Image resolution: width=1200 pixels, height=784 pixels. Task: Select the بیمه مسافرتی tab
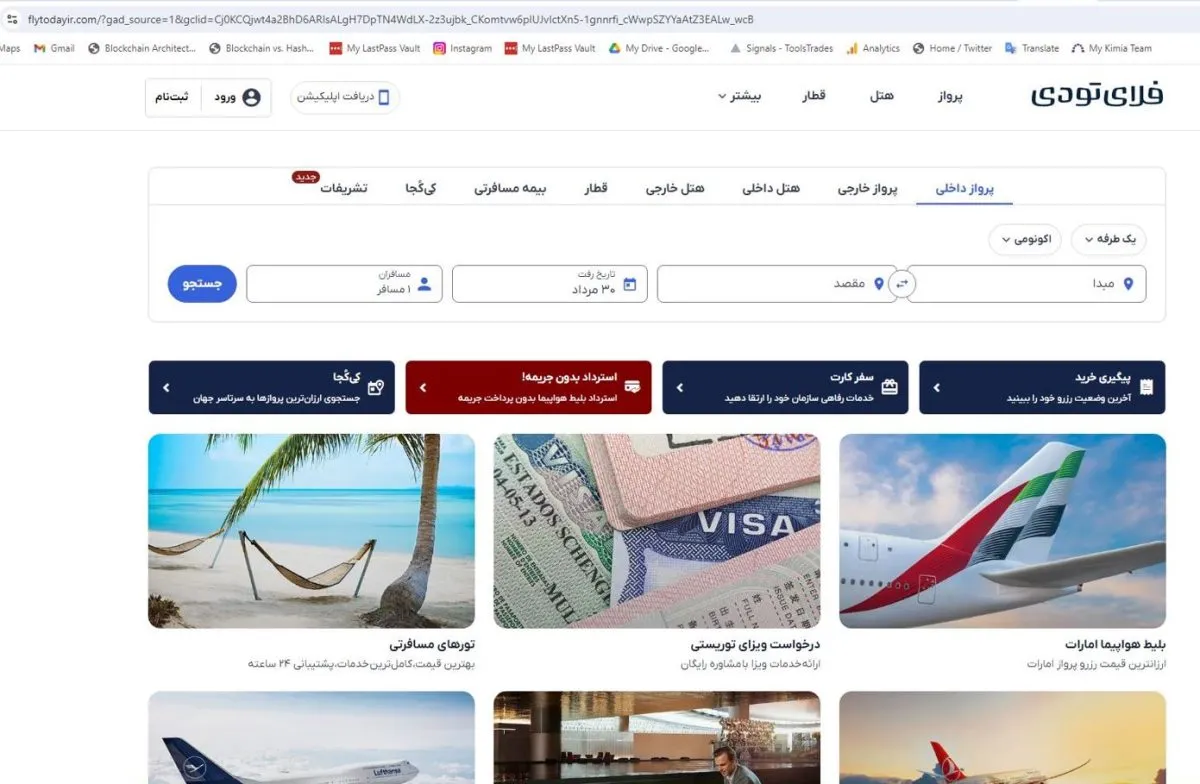(510, 188)
